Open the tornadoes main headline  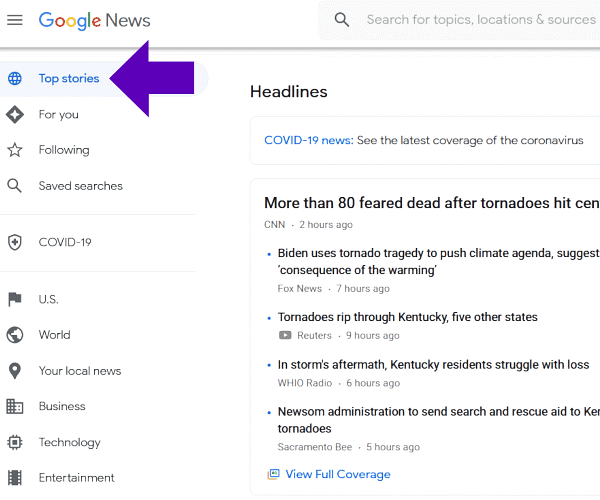[x=430, y=203]
